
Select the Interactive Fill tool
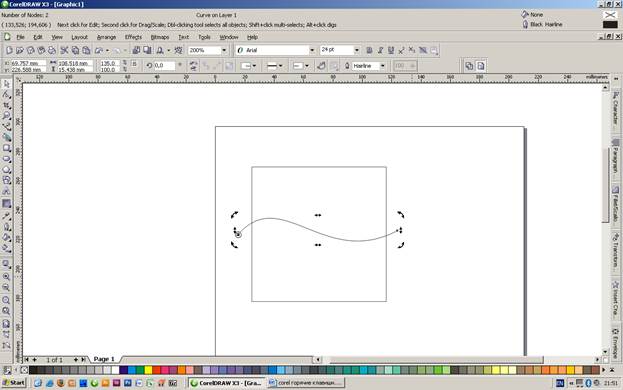point(6,249)
